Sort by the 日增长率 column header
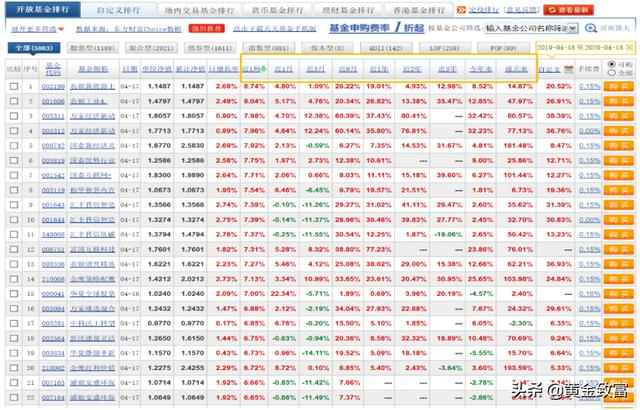The image size is (640, 410). coord(223,69)
